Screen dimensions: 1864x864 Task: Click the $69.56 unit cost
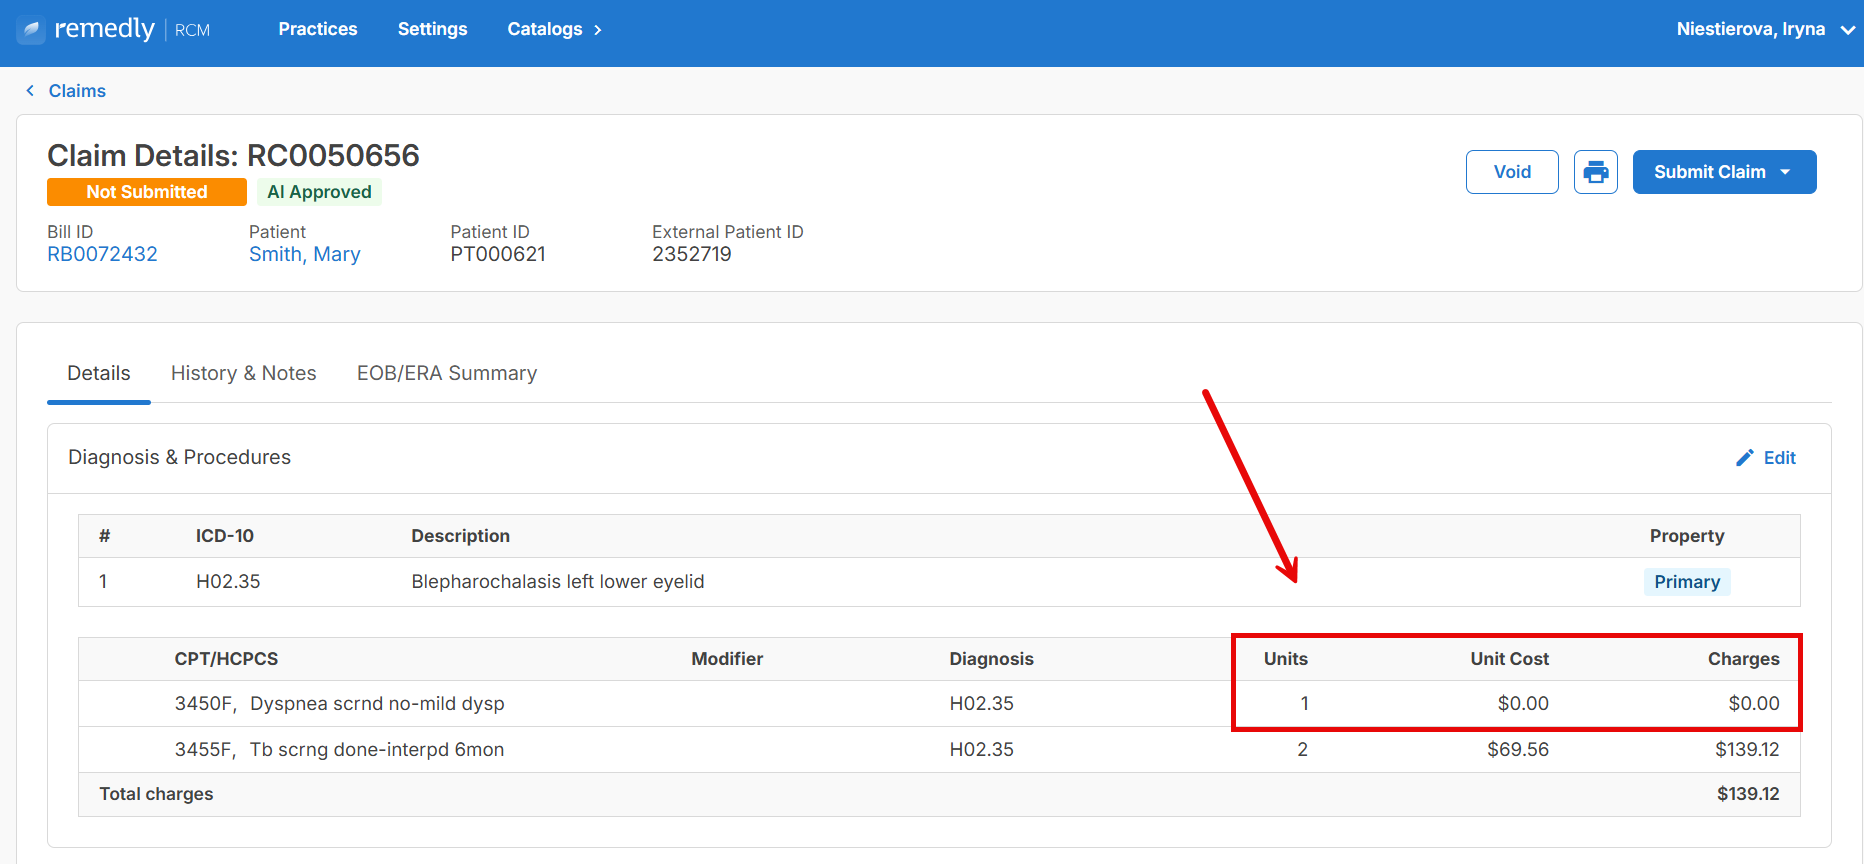pyautogui.click(x=1518, y=750)
